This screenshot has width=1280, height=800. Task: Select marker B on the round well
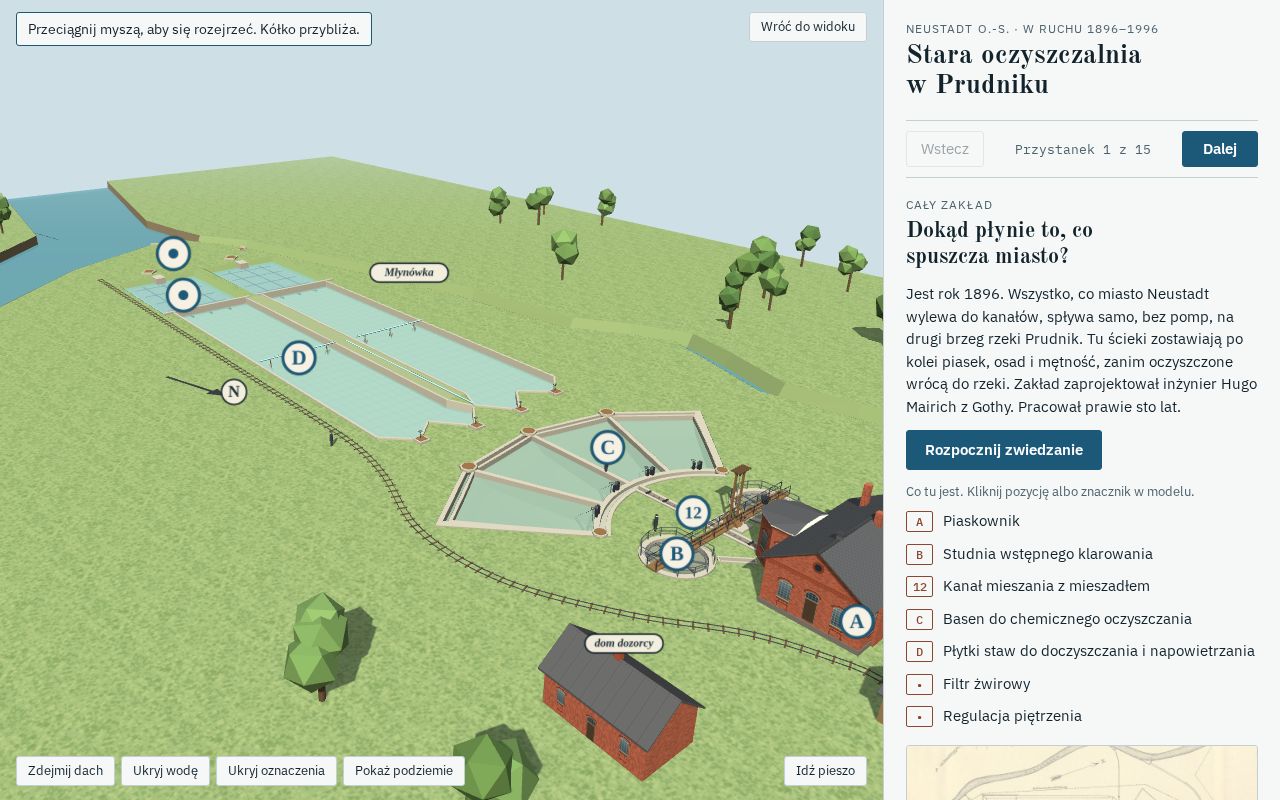coord(676,553)
